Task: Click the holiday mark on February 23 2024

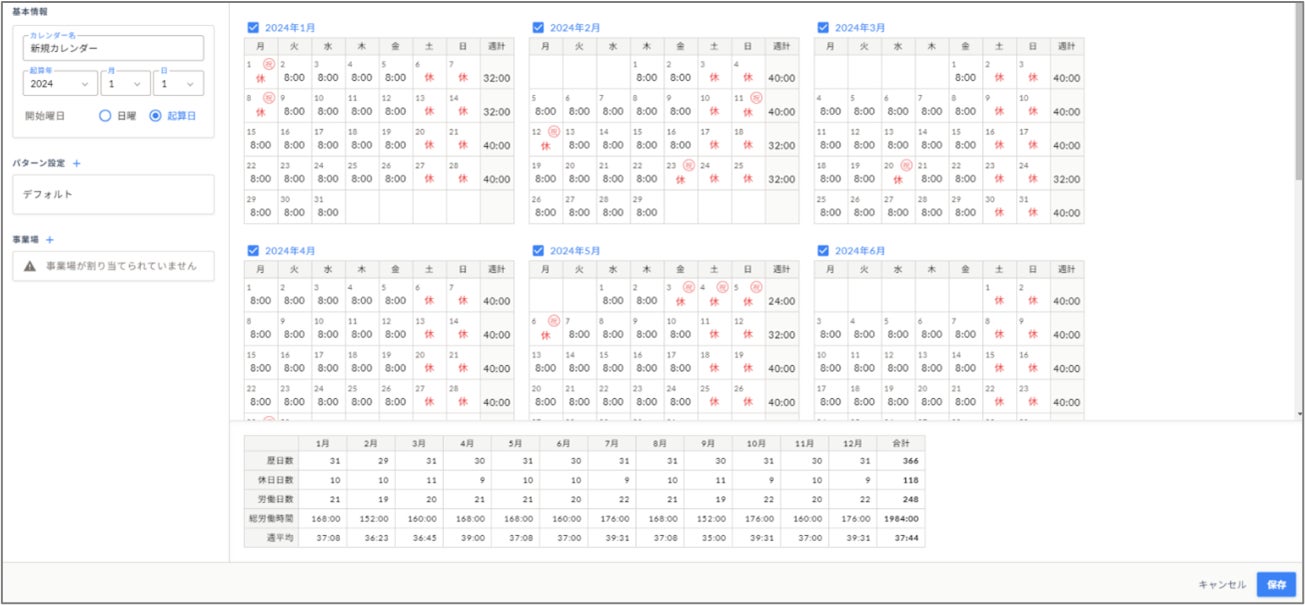Action: (687, 166)
